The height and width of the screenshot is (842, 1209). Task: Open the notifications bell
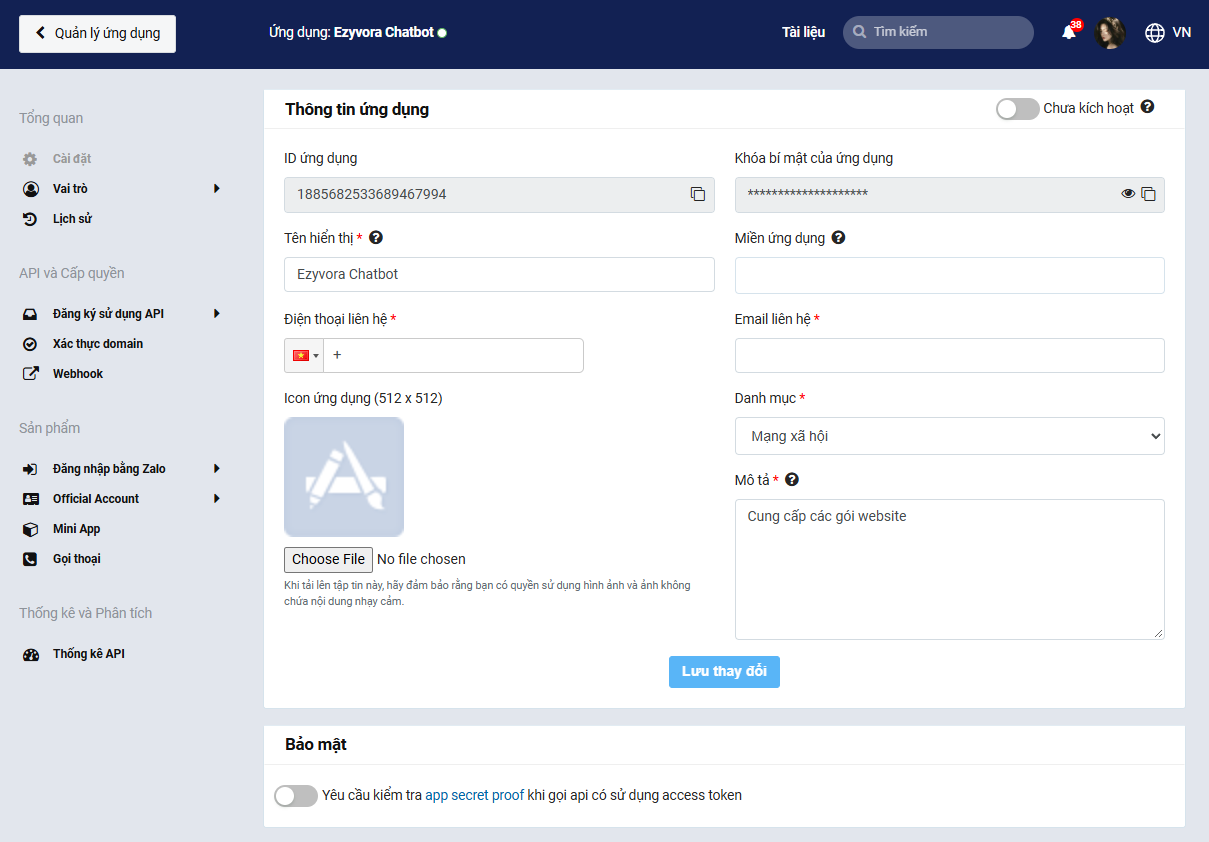(x=1069, y=32)
